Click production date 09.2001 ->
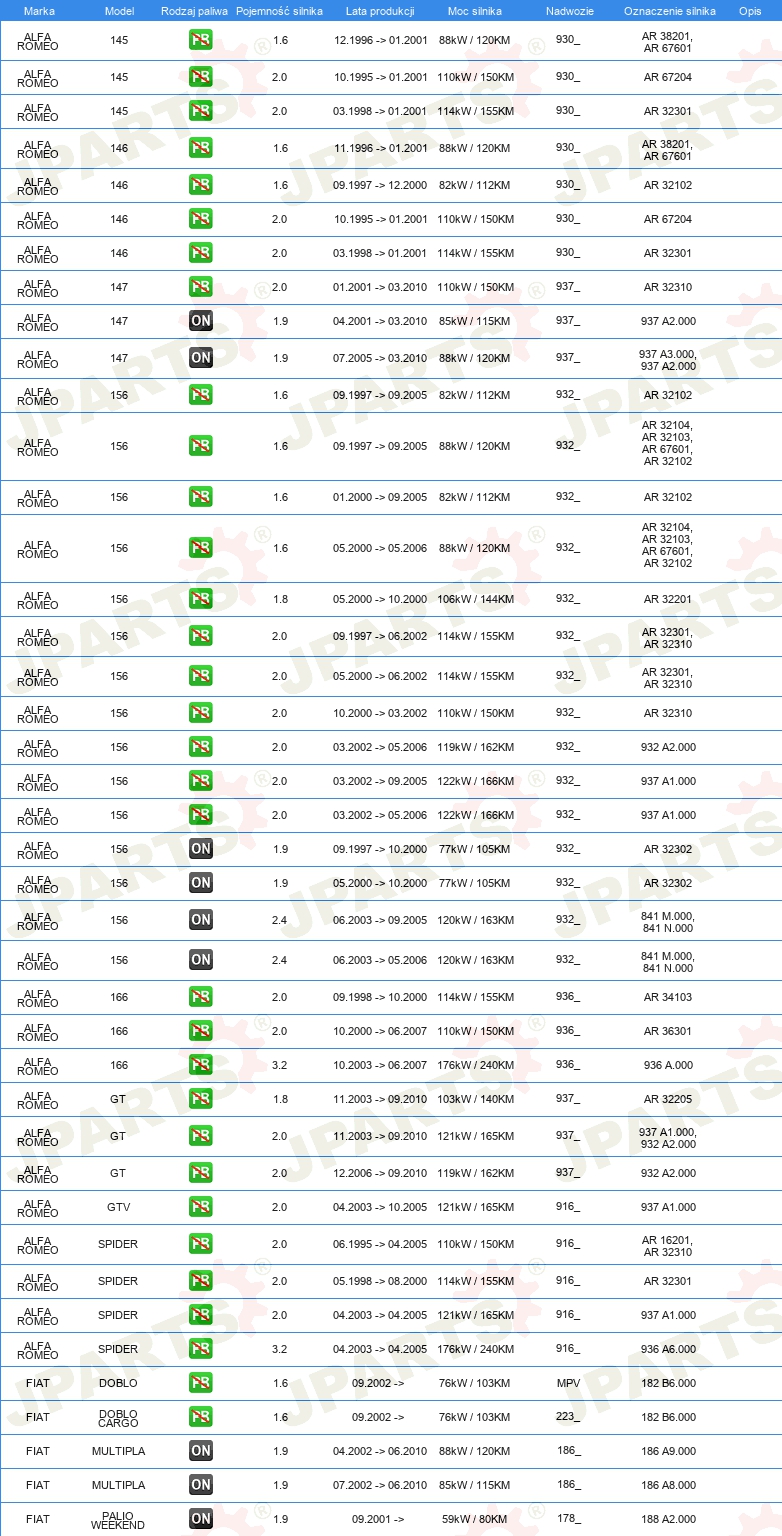782x1536 pixels. tap(378, 1519)
